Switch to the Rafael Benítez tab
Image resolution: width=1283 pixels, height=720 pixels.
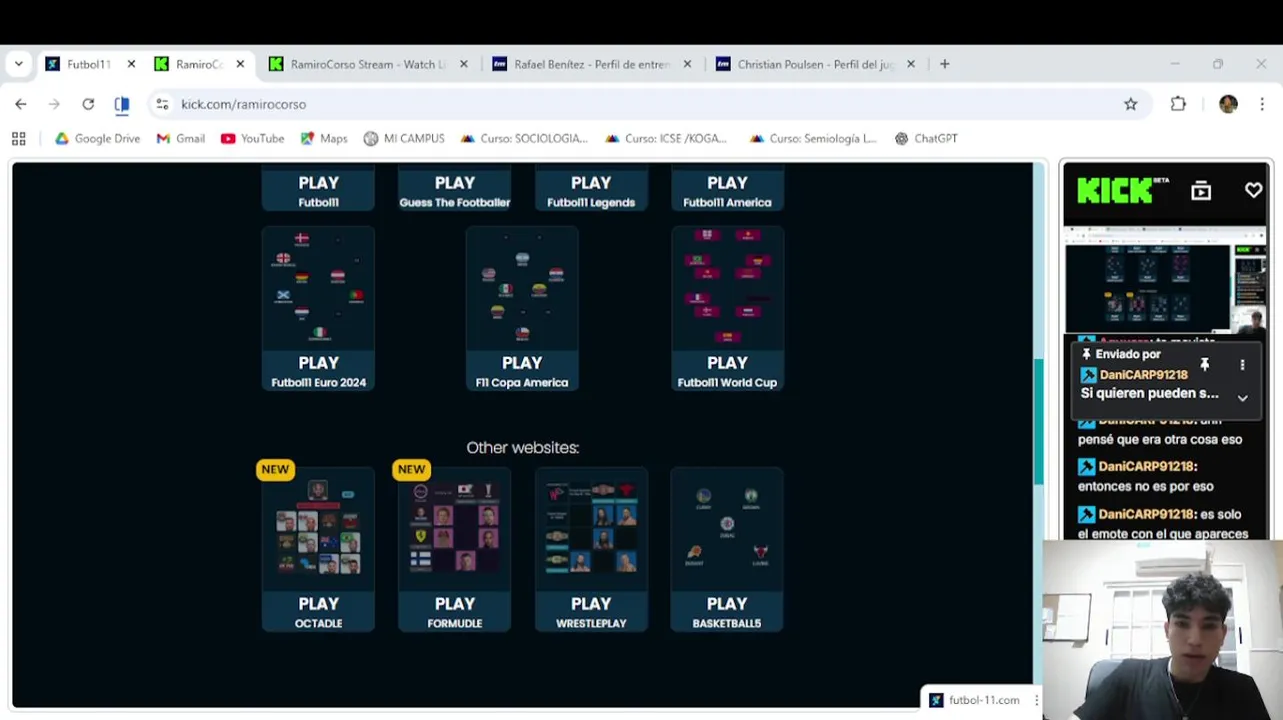tap(592, 64)
